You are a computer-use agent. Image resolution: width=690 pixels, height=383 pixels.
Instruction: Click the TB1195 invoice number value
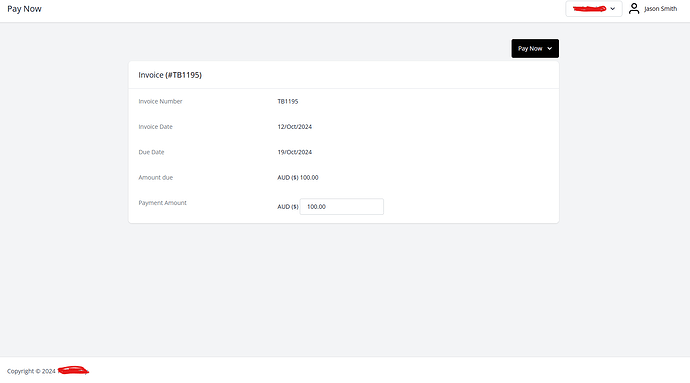[288, 101]
